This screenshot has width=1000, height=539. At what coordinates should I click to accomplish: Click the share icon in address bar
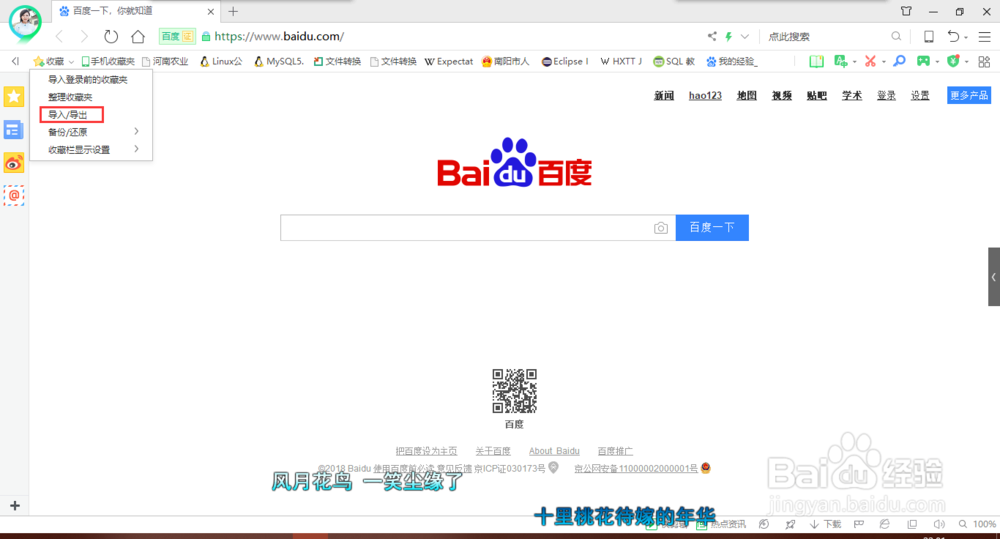tap(712, 36)
